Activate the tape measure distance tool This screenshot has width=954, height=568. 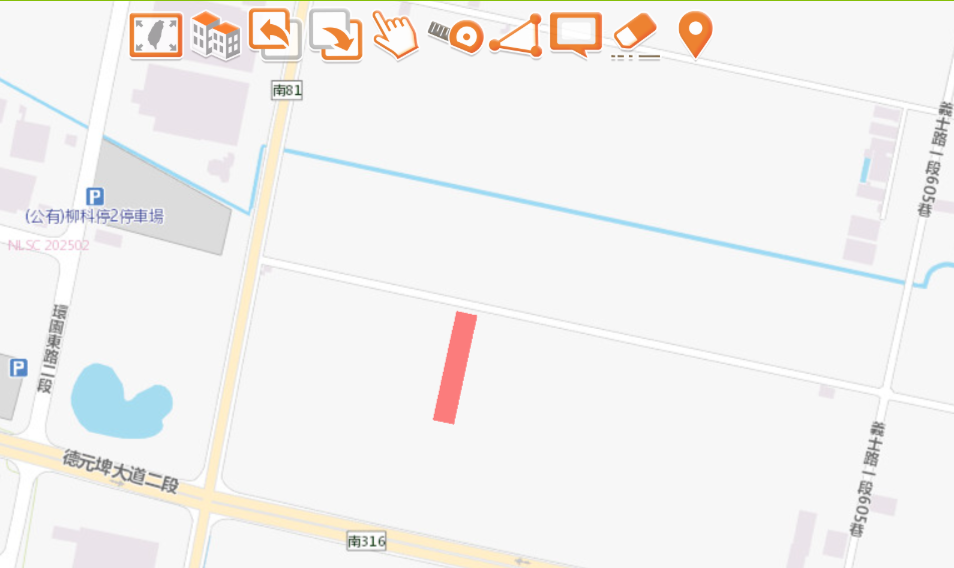pos(456,36)
